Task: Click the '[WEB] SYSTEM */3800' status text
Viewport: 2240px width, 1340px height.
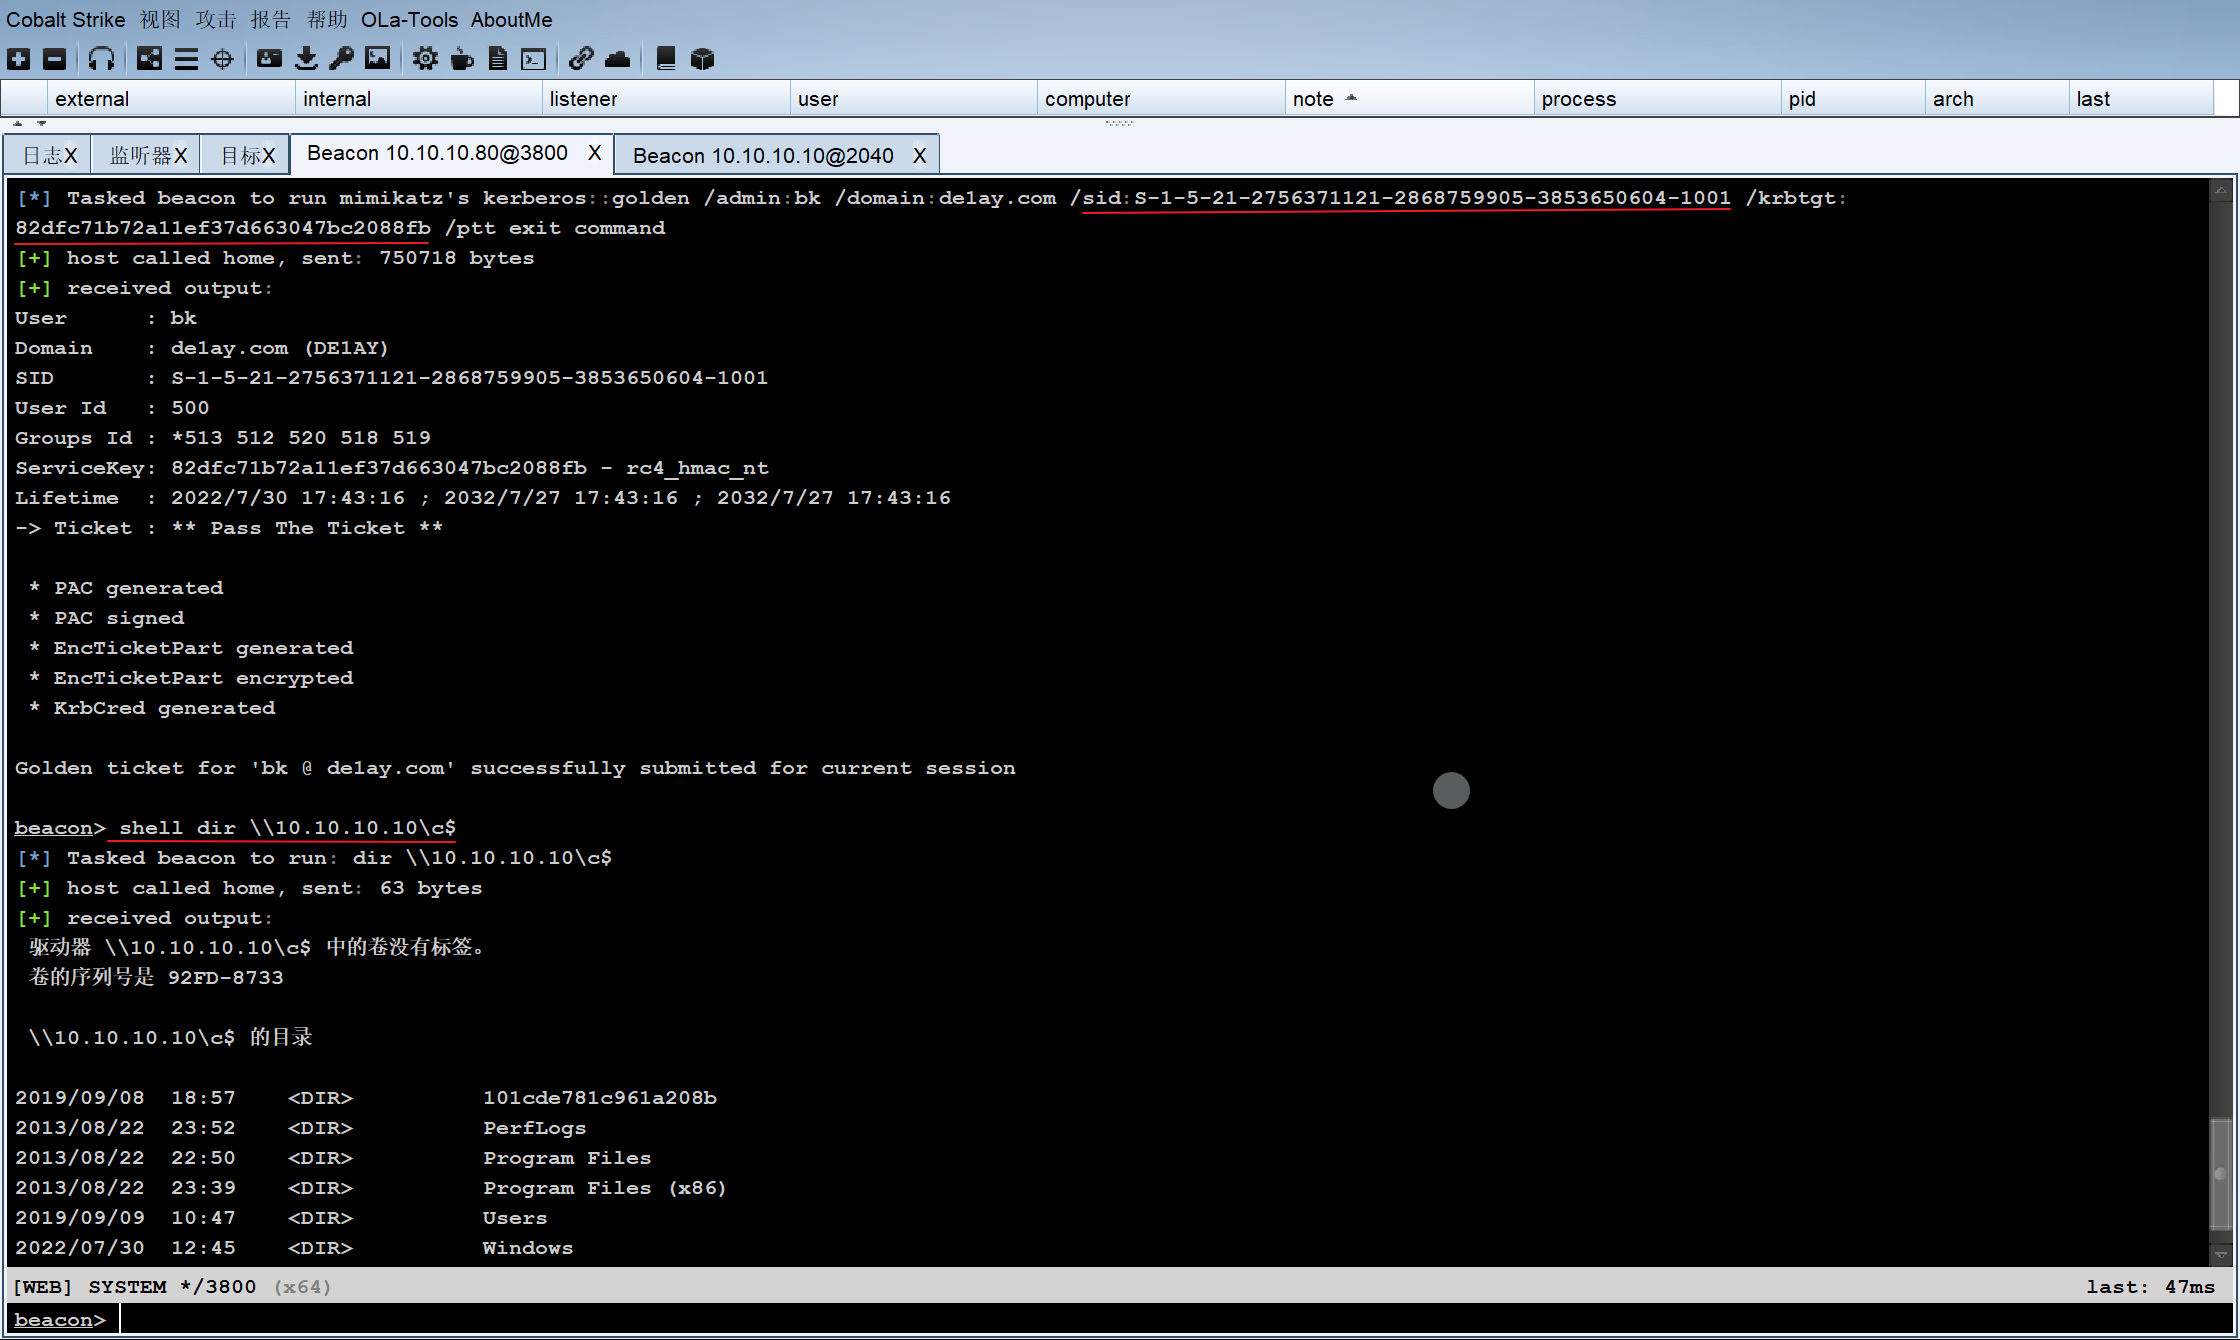Action: click(134, 1287)
